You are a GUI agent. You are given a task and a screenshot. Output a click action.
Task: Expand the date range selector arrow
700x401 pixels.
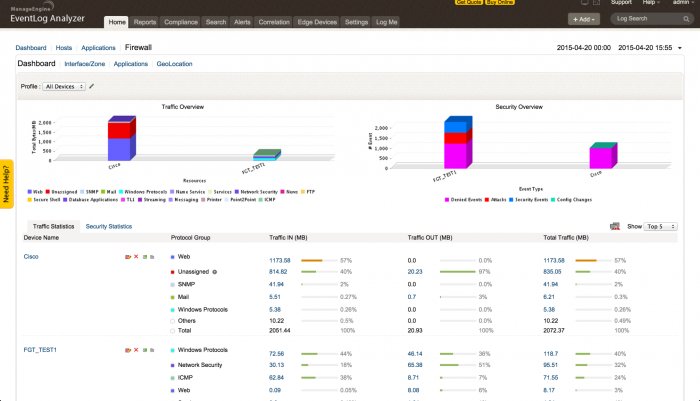coord(681,48)
